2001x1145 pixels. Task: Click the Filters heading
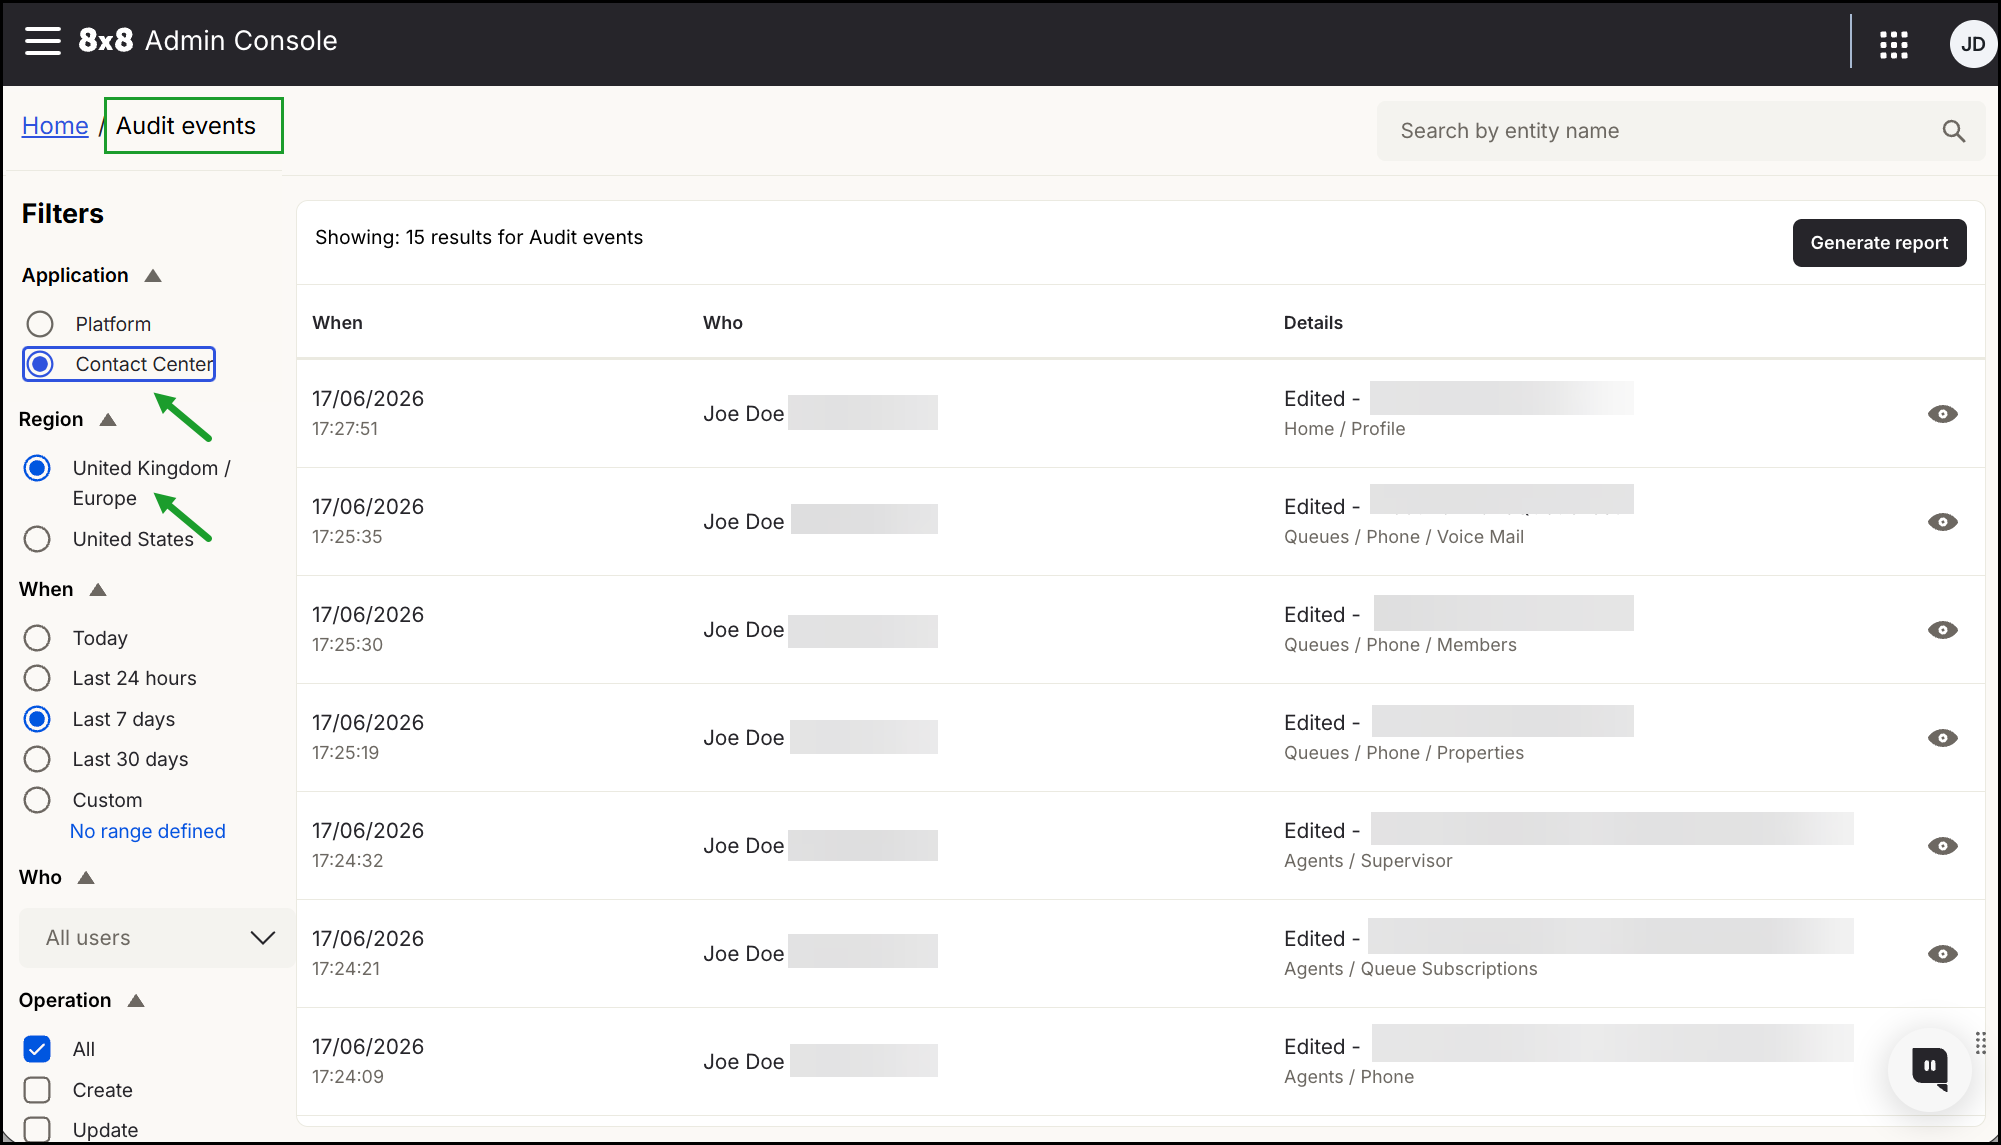tap(63, 214)
